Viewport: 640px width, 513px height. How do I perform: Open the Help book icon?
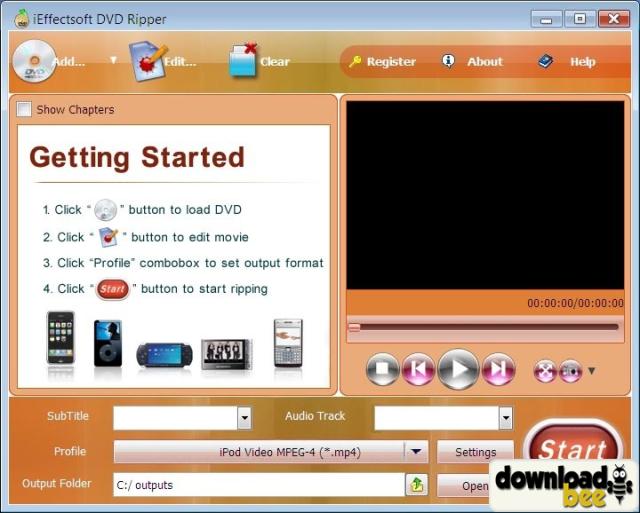545,61
